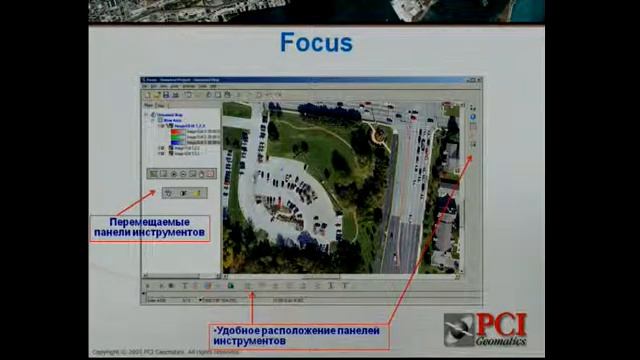Click the horizontal scrollbar under the aerial image
Screen dimensions: 640x360
tap(341, 277)
